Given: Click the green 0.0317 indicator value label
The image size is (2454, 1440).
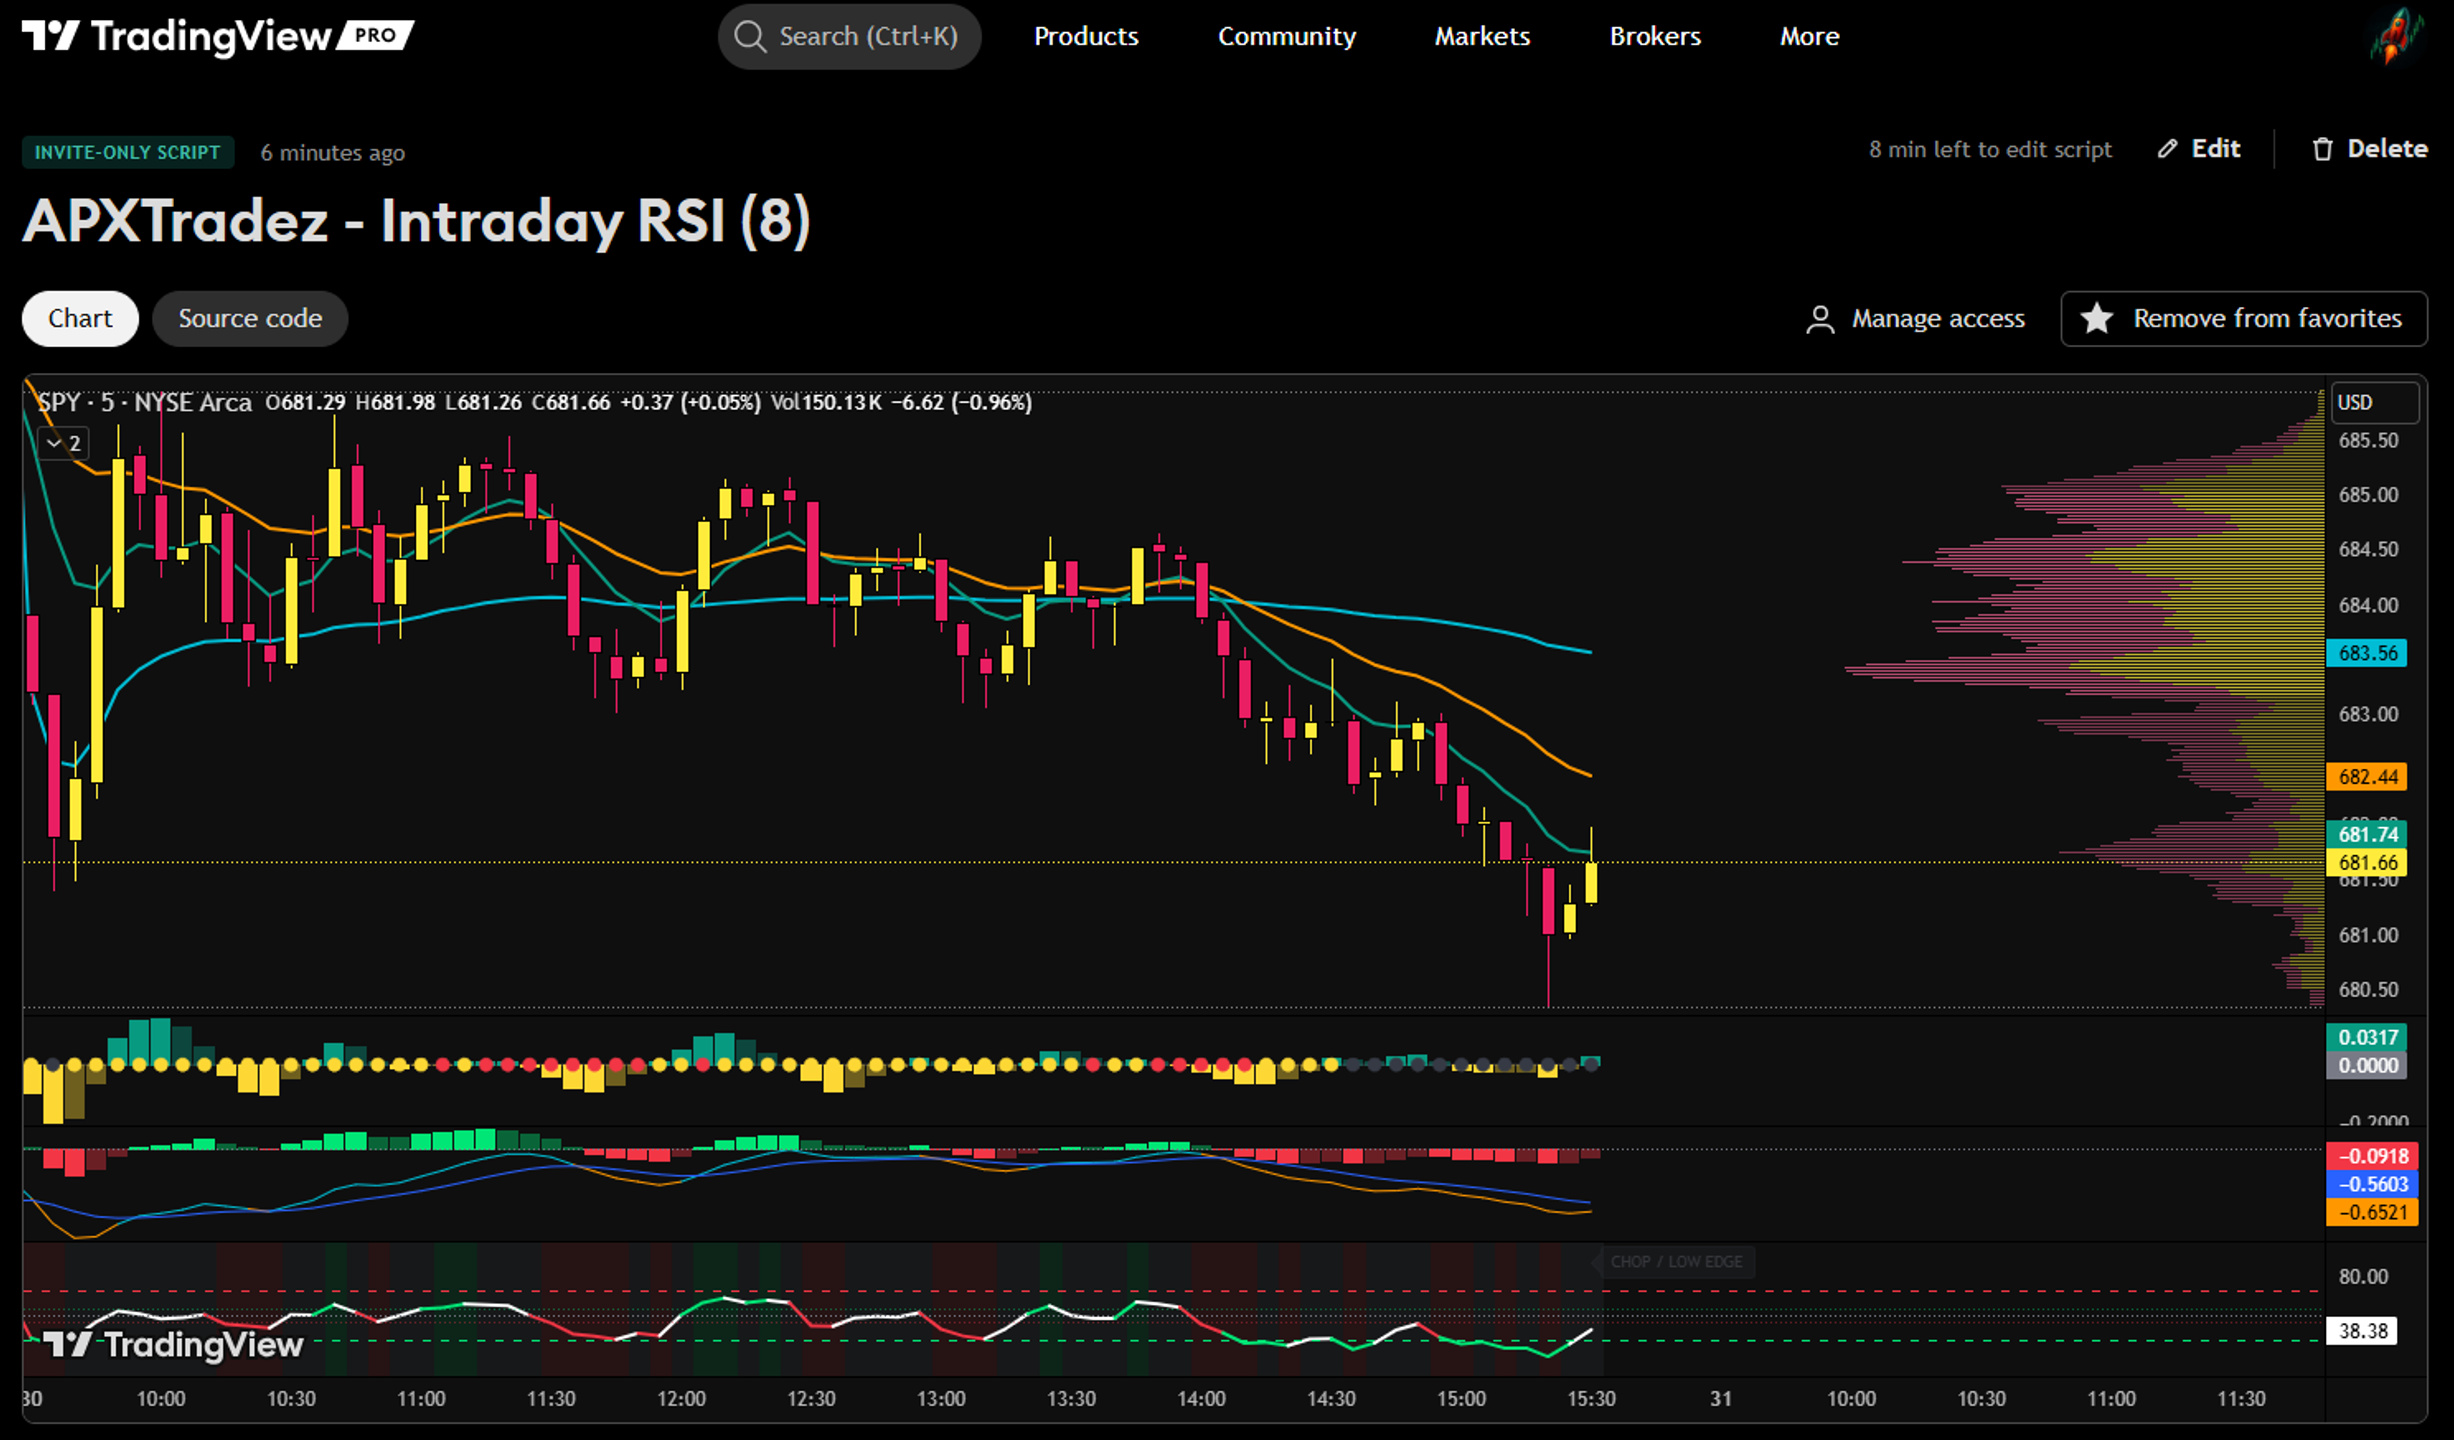Looking at the screenshot, I should [2367, 1037].
